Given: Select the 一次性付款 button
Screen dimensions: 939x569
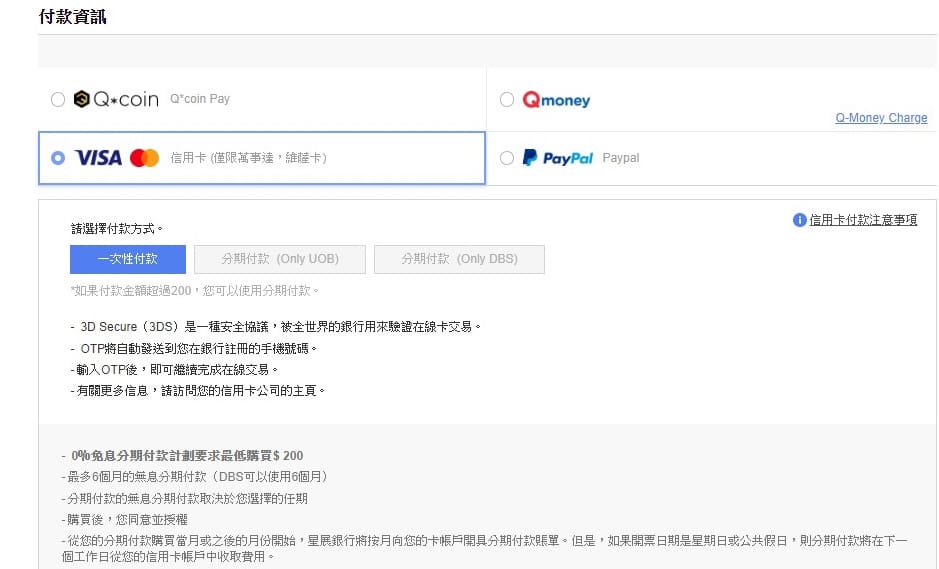Looking at the screenshot, I should (128, 259).
